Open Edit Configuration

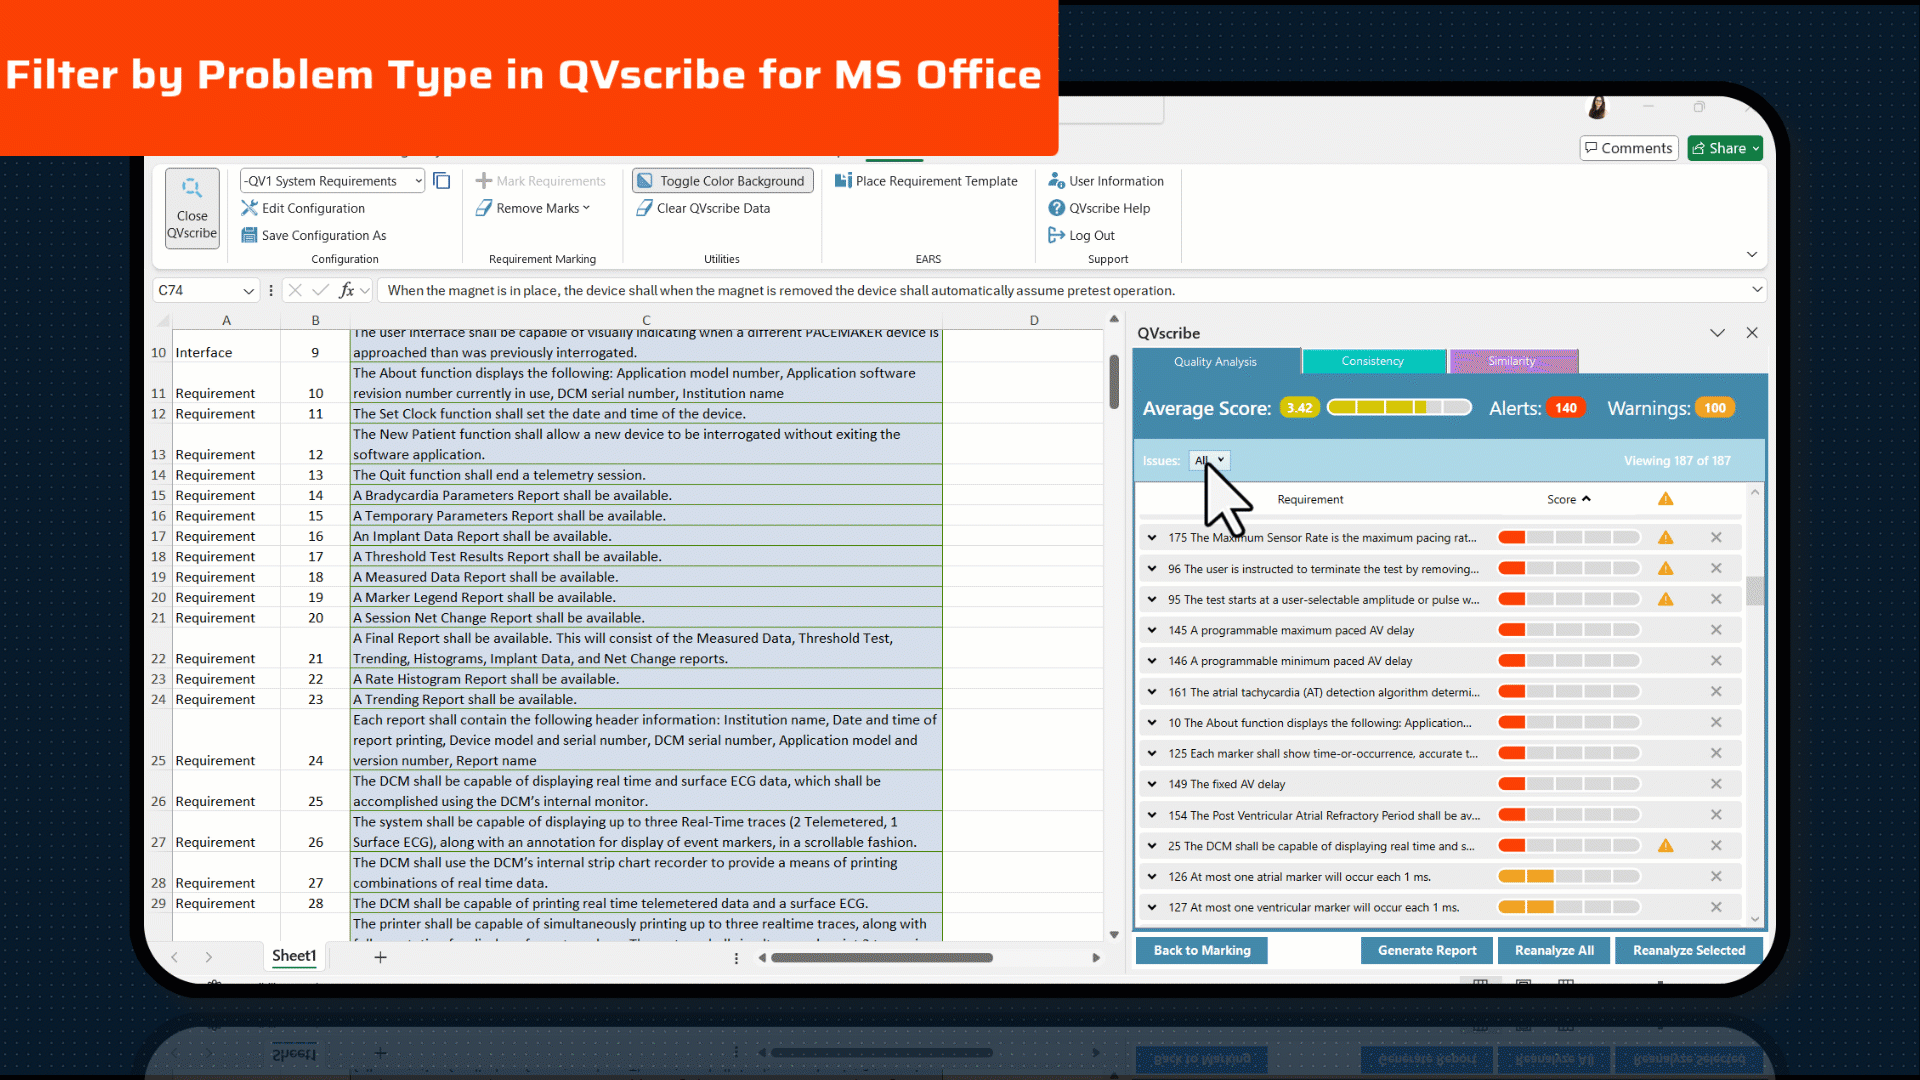point(303,208)
